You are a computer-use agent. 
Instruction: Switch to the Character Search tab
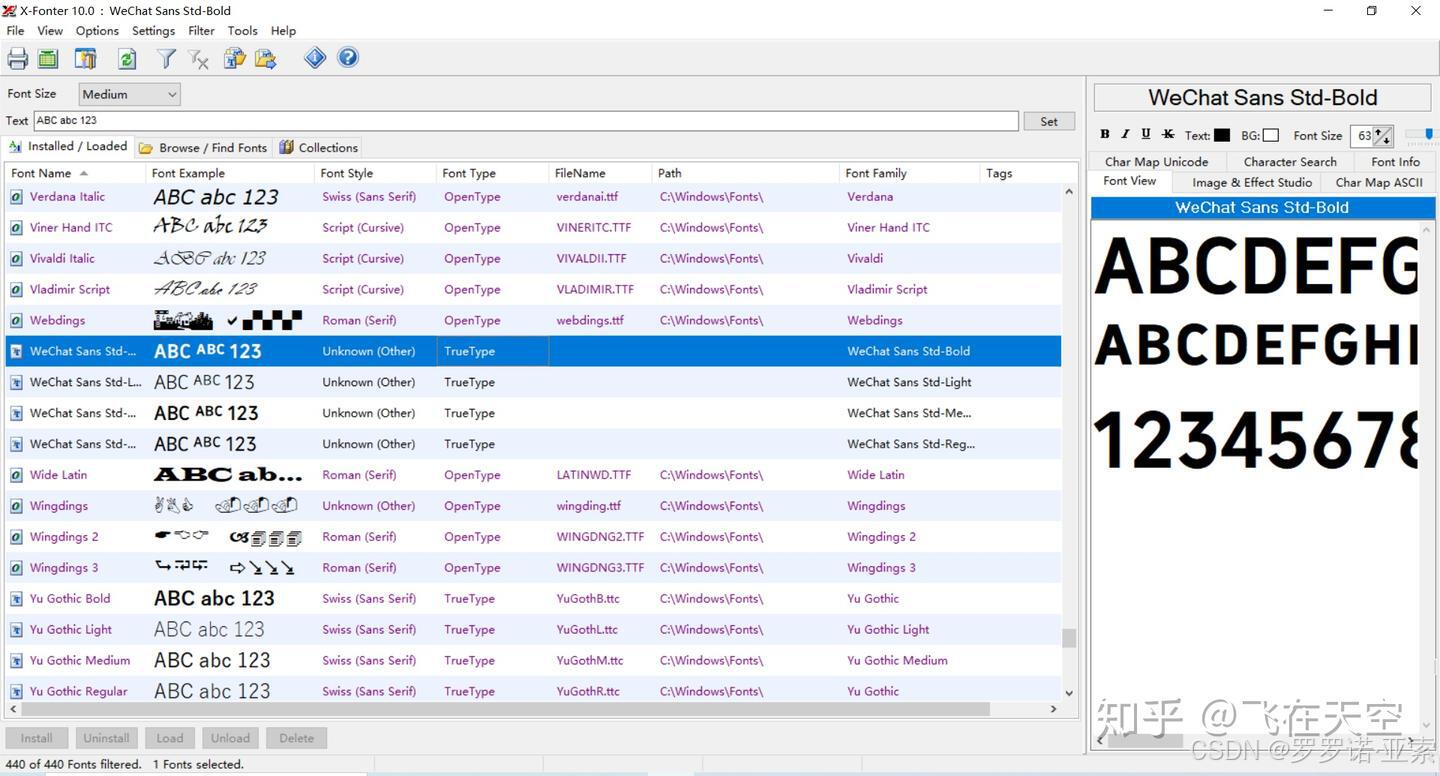(x=1290, y=162)
